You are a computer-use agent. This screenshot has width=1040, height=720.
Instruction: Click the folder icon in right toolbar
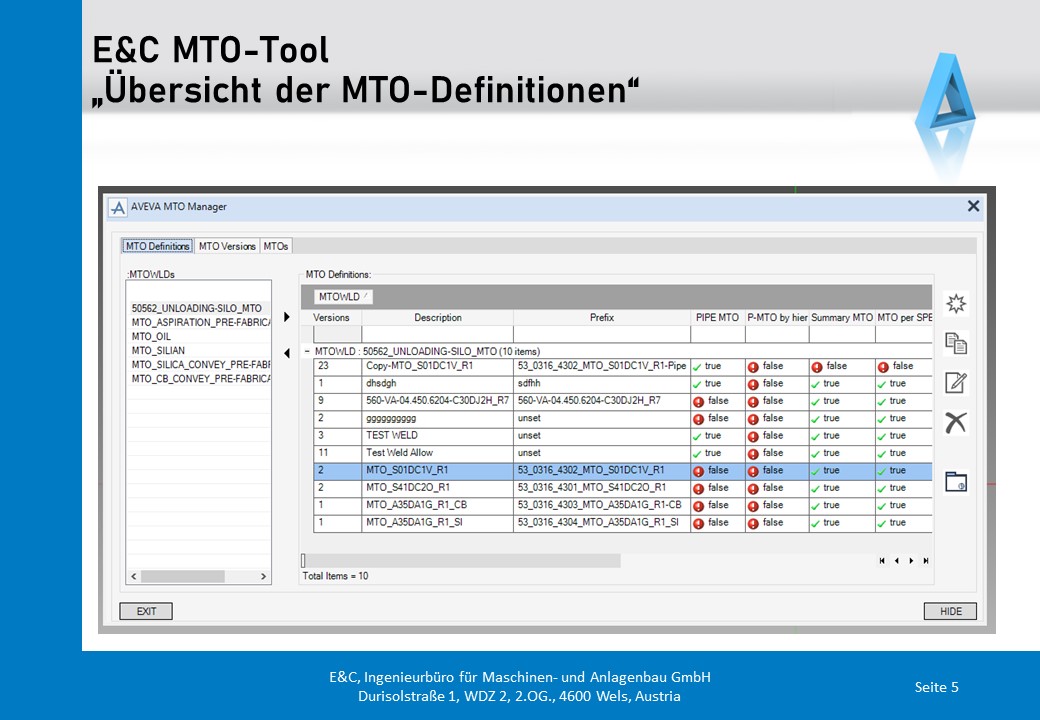coord(956,481)
